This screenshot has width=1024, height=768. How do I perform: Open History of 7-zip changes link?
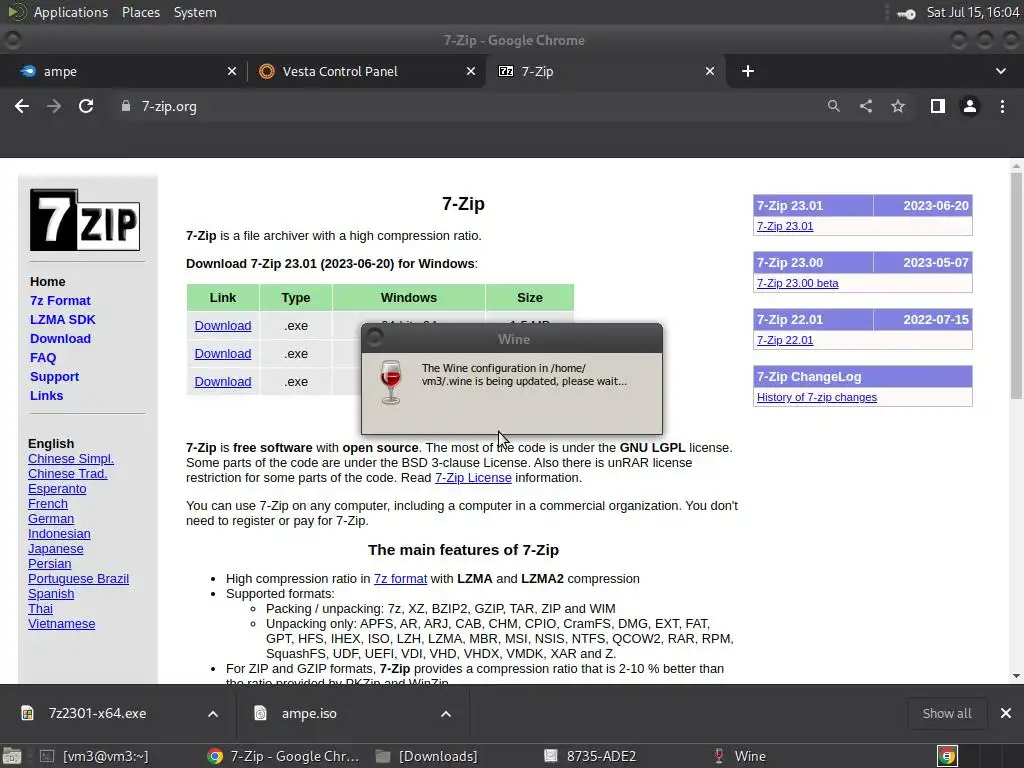click(x=816, y=397)
